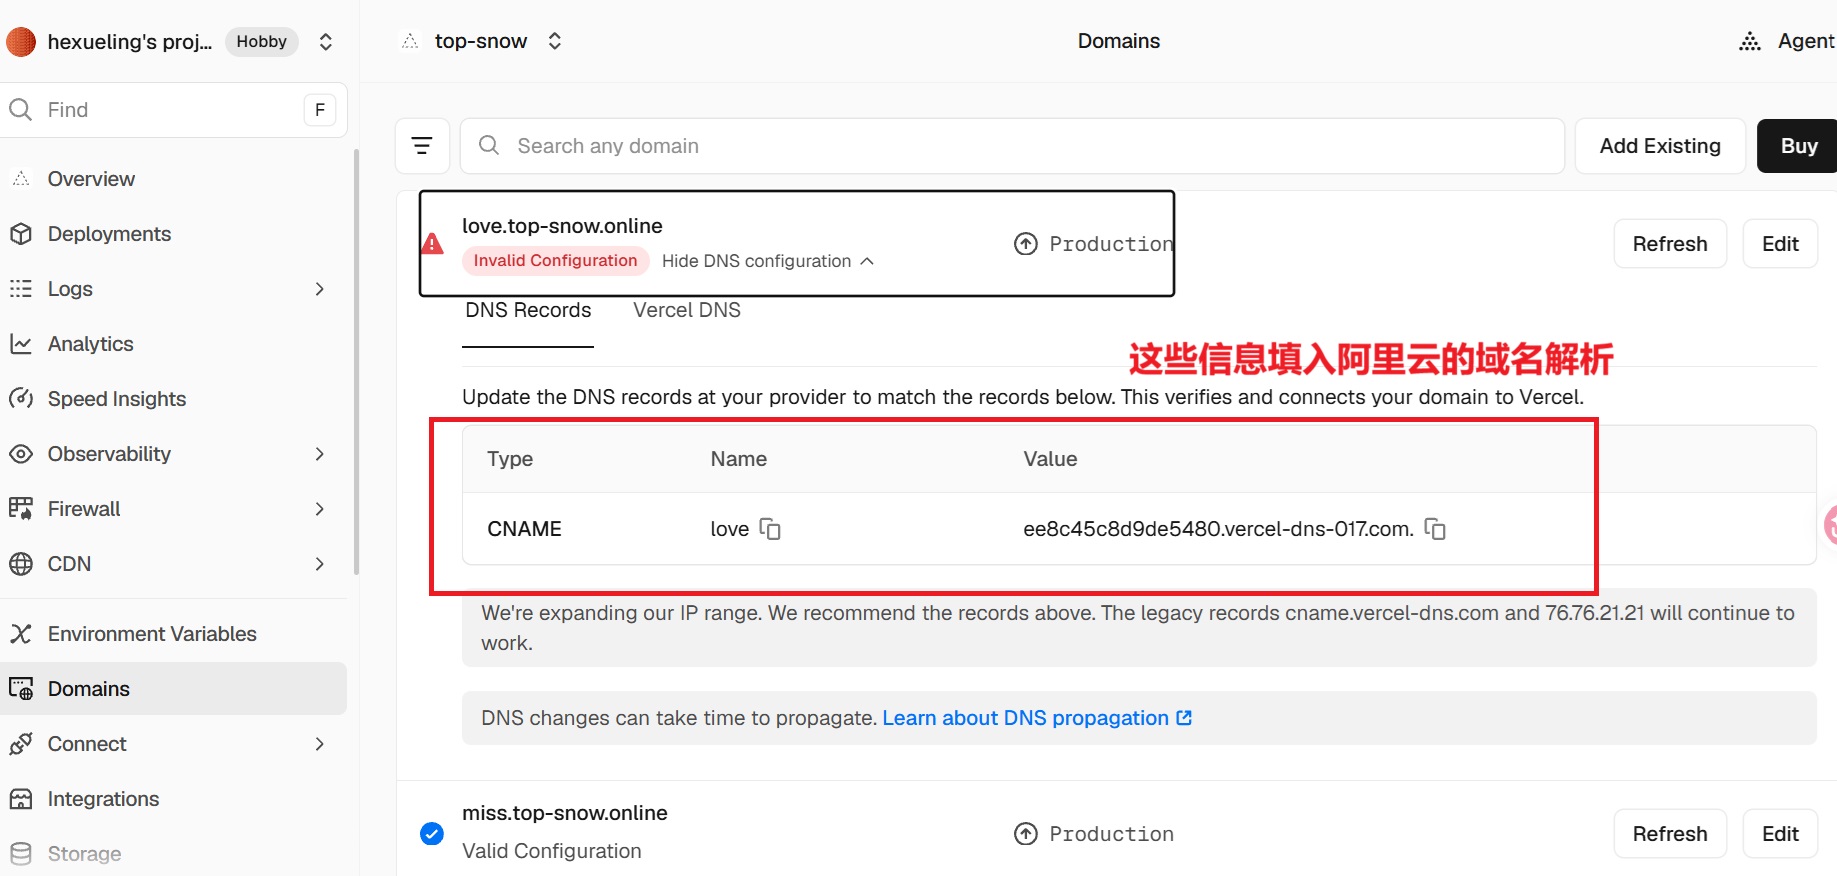The width and height of the screenshot is (1837, 876).
Task: Click the magnifier icon in domain search
Action: point(489,146)
